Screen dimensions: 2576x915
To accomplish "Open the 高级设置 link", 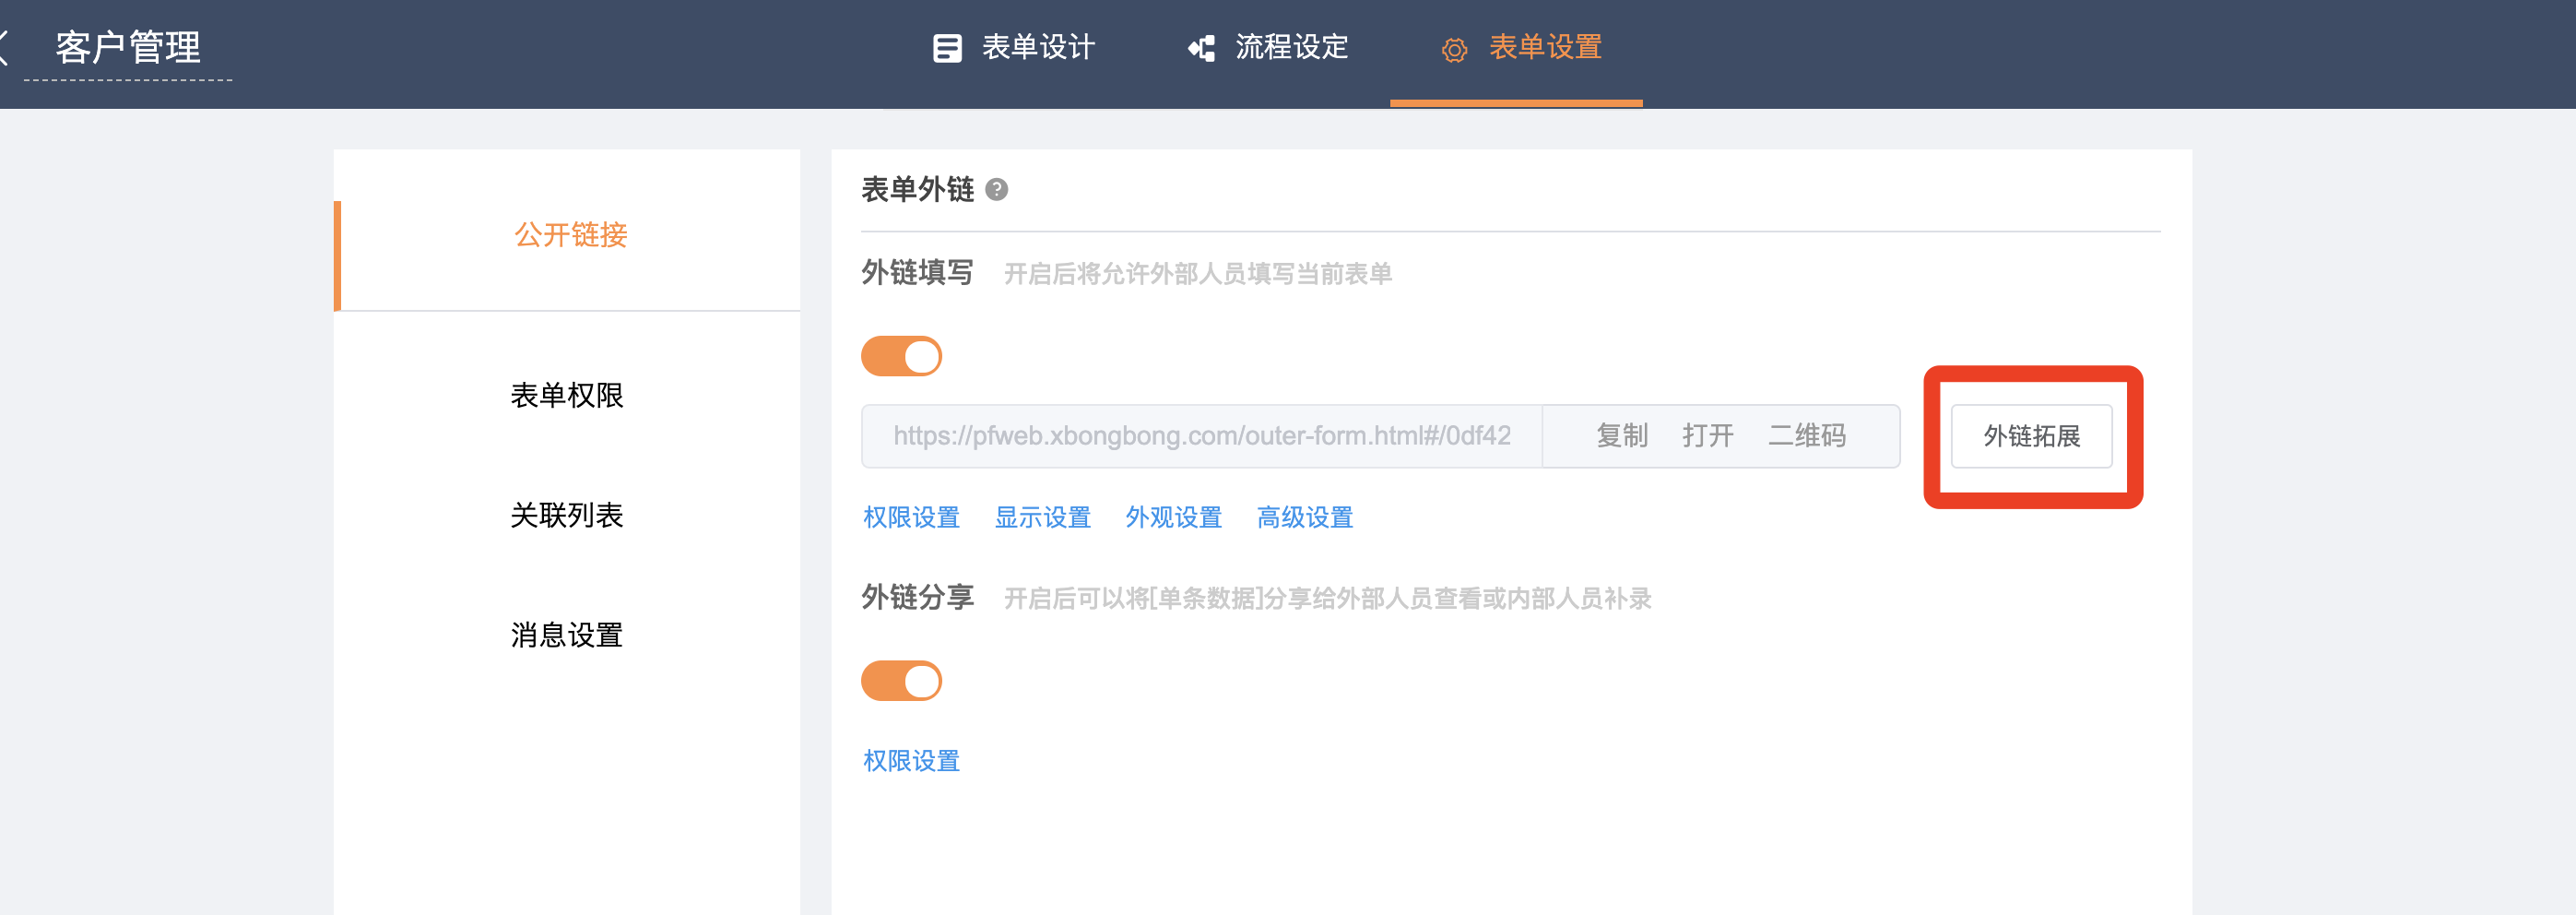I will pos(1304,517).
